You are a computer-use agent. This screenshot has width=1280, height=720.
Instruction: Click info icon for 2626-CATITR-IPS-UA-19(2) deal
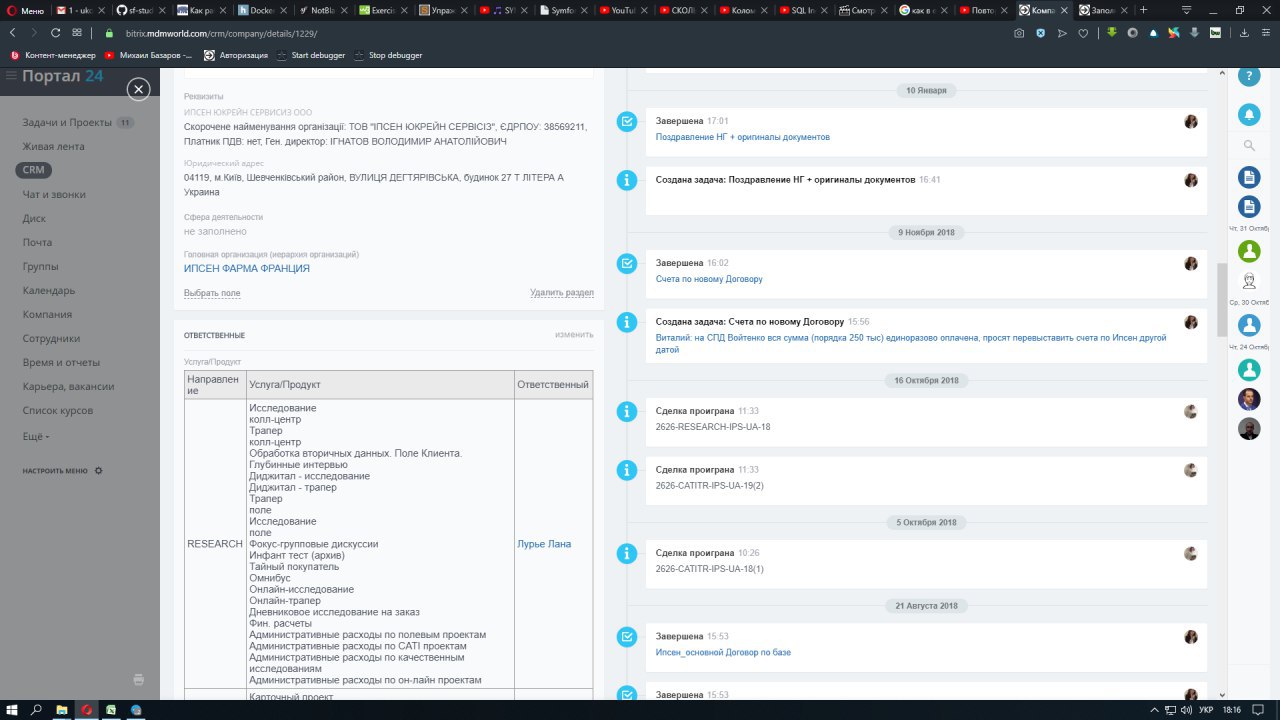[627, 469]
